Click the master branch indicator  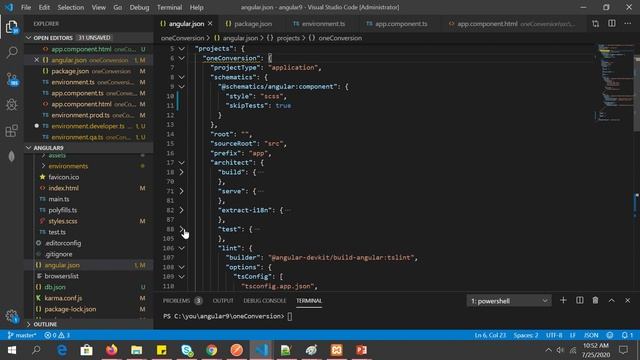point(22,335)
